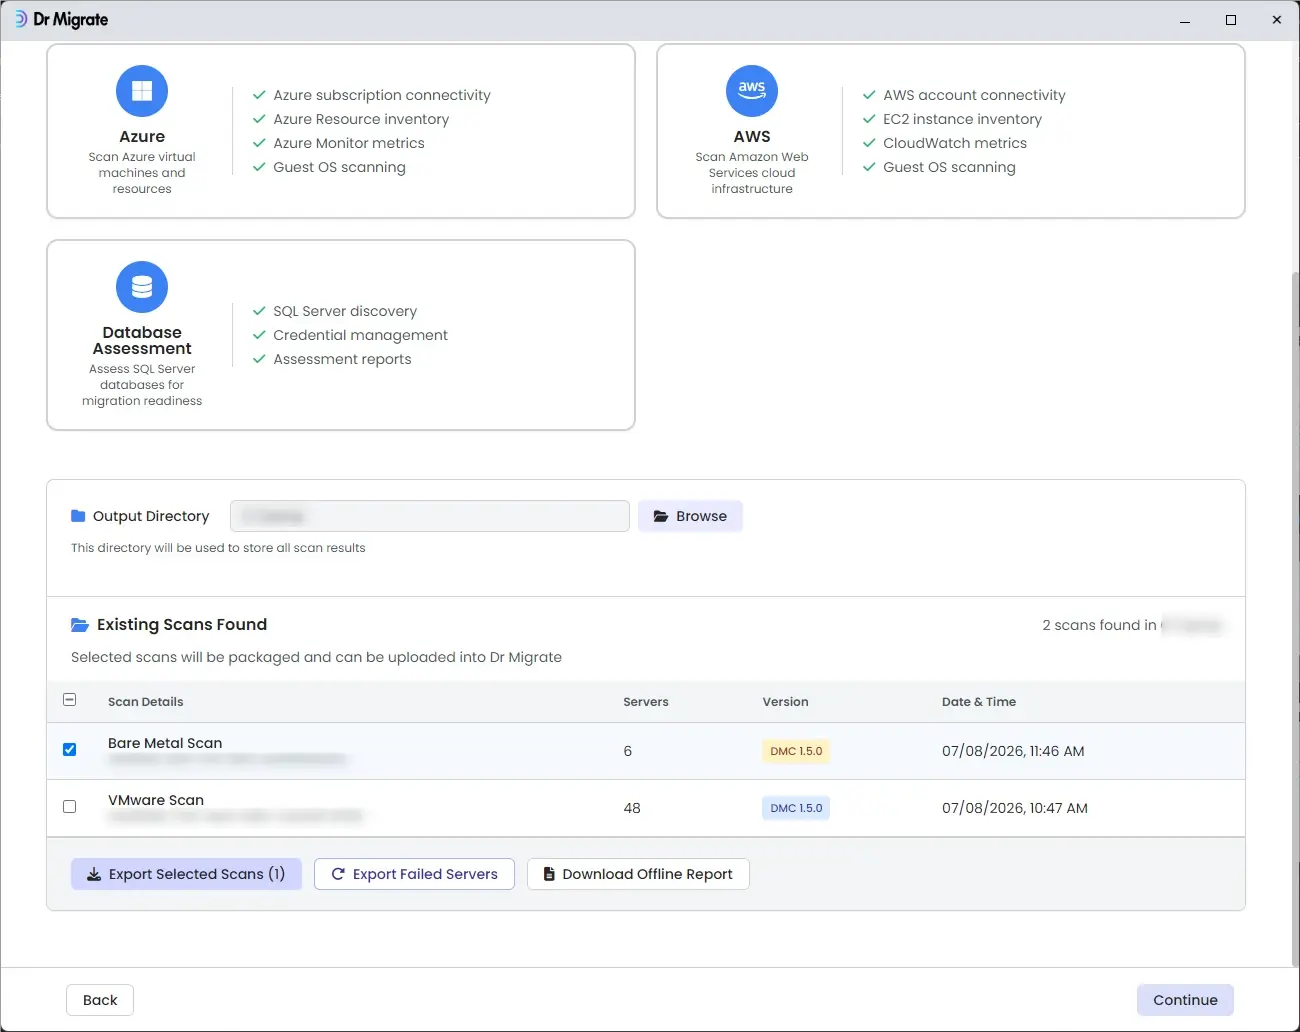Select the Database Assessment card title
Image resolution: width=1300 pixels, height=1032 pixels.
(x=142, y=340)
